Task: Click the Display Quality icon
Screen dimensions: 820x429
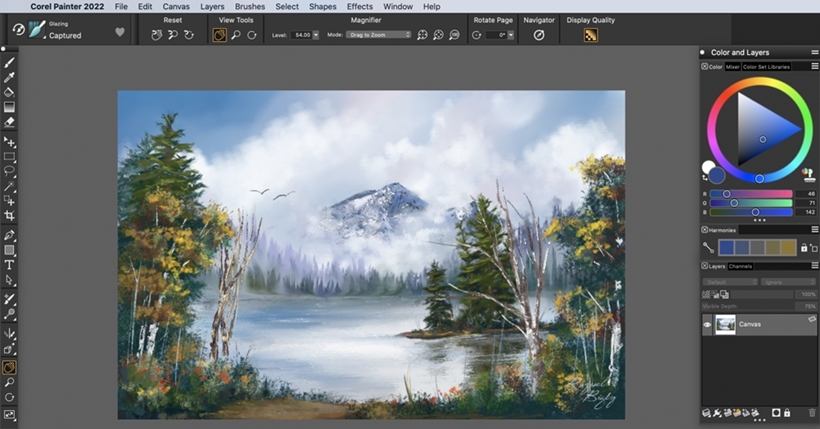Action: [x=590, y=35]
